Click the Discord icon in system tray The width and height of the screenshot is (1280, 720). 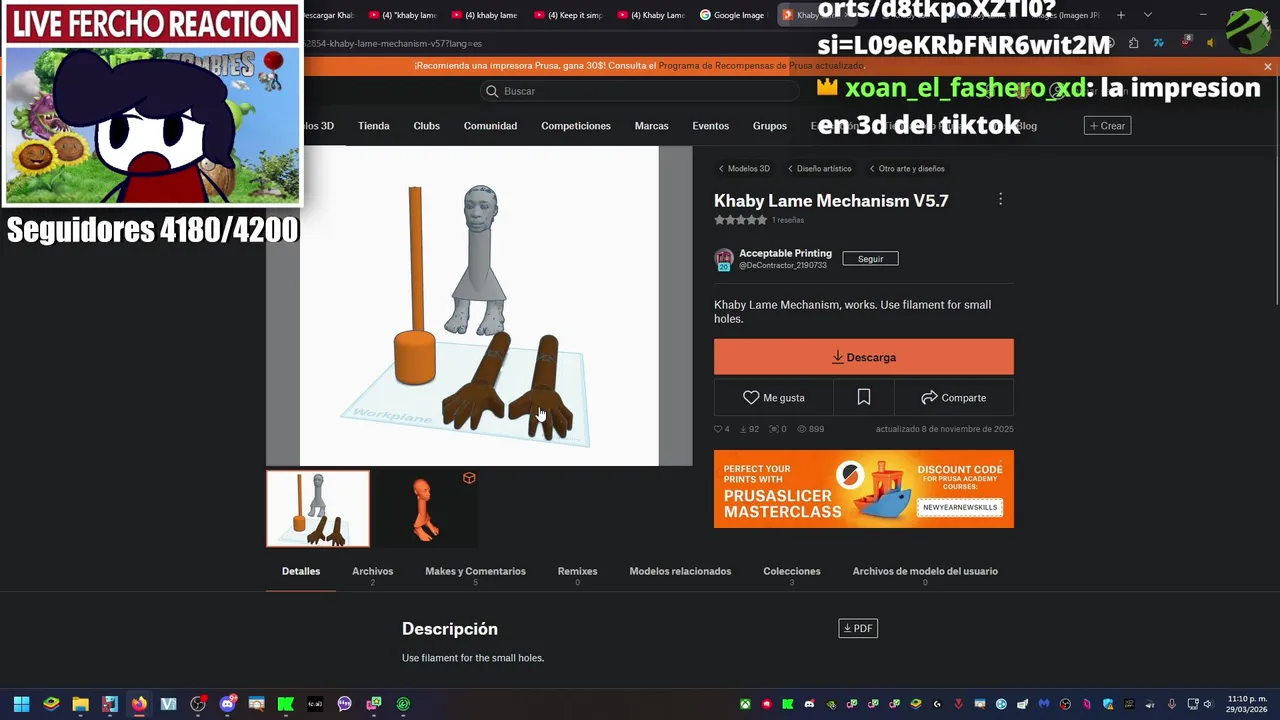(809, 704)
